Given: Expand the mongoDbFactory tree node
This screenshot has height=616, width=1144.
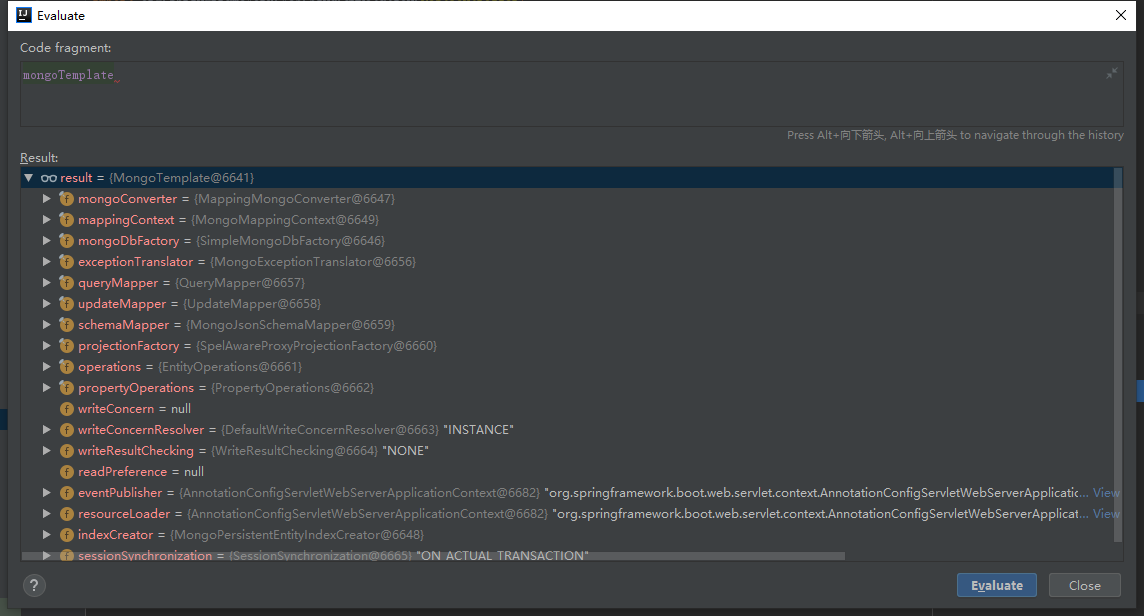Looking at the screenshot, I should pyautogui.click(x=47, y=241).
